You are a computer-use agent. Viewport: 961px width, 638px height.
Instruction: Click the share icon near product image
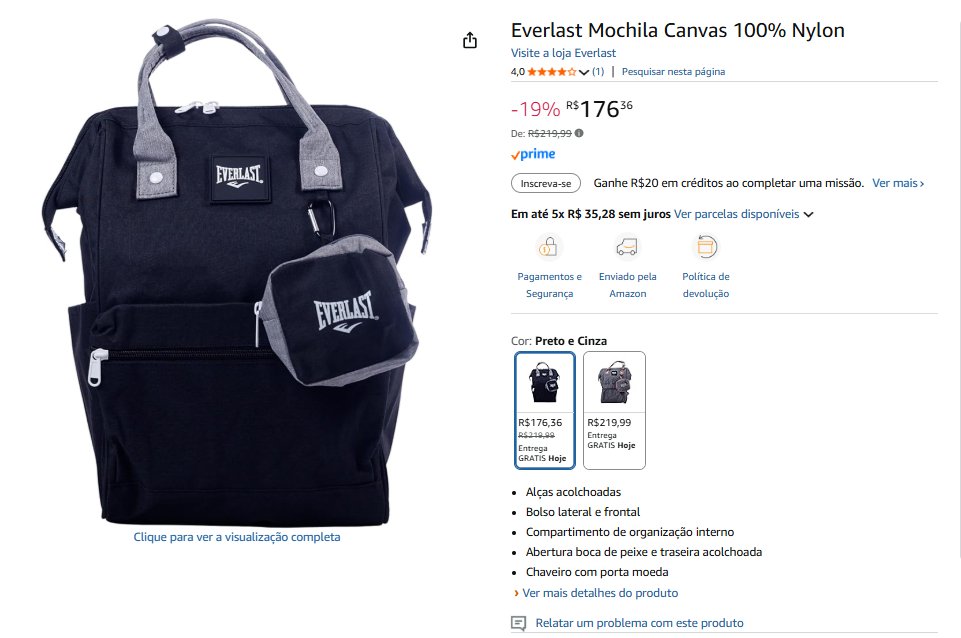[469, 40]
